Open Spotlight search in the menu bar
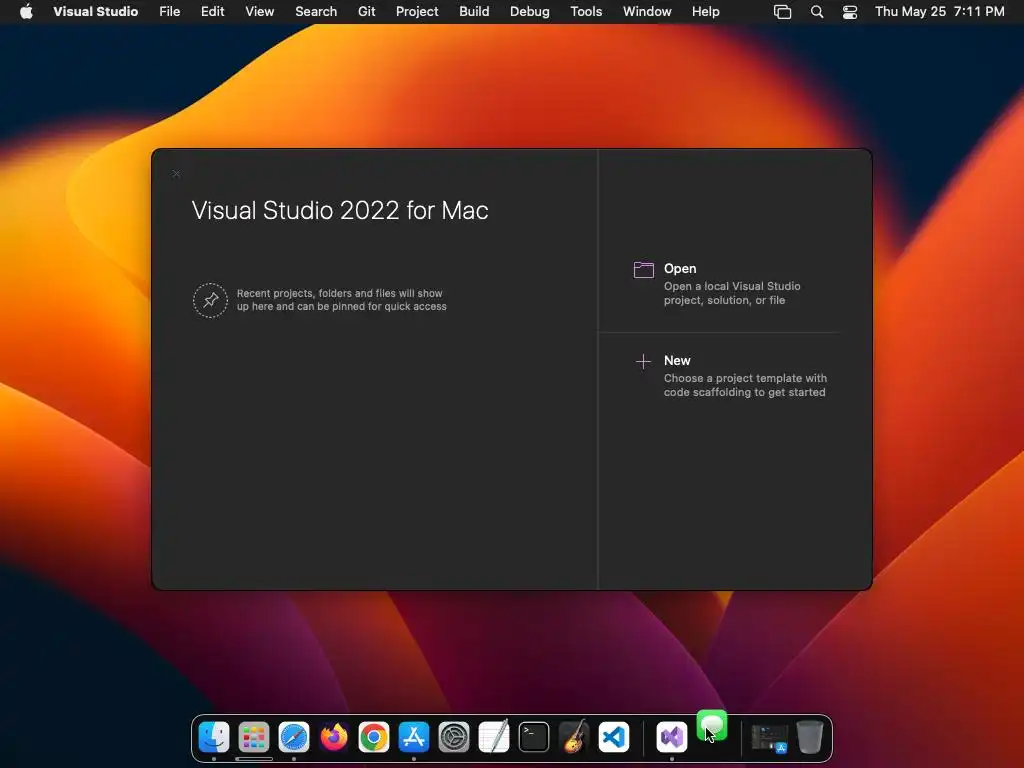The width and height of the screenshot is (1024, 768). tap(816, 11)
